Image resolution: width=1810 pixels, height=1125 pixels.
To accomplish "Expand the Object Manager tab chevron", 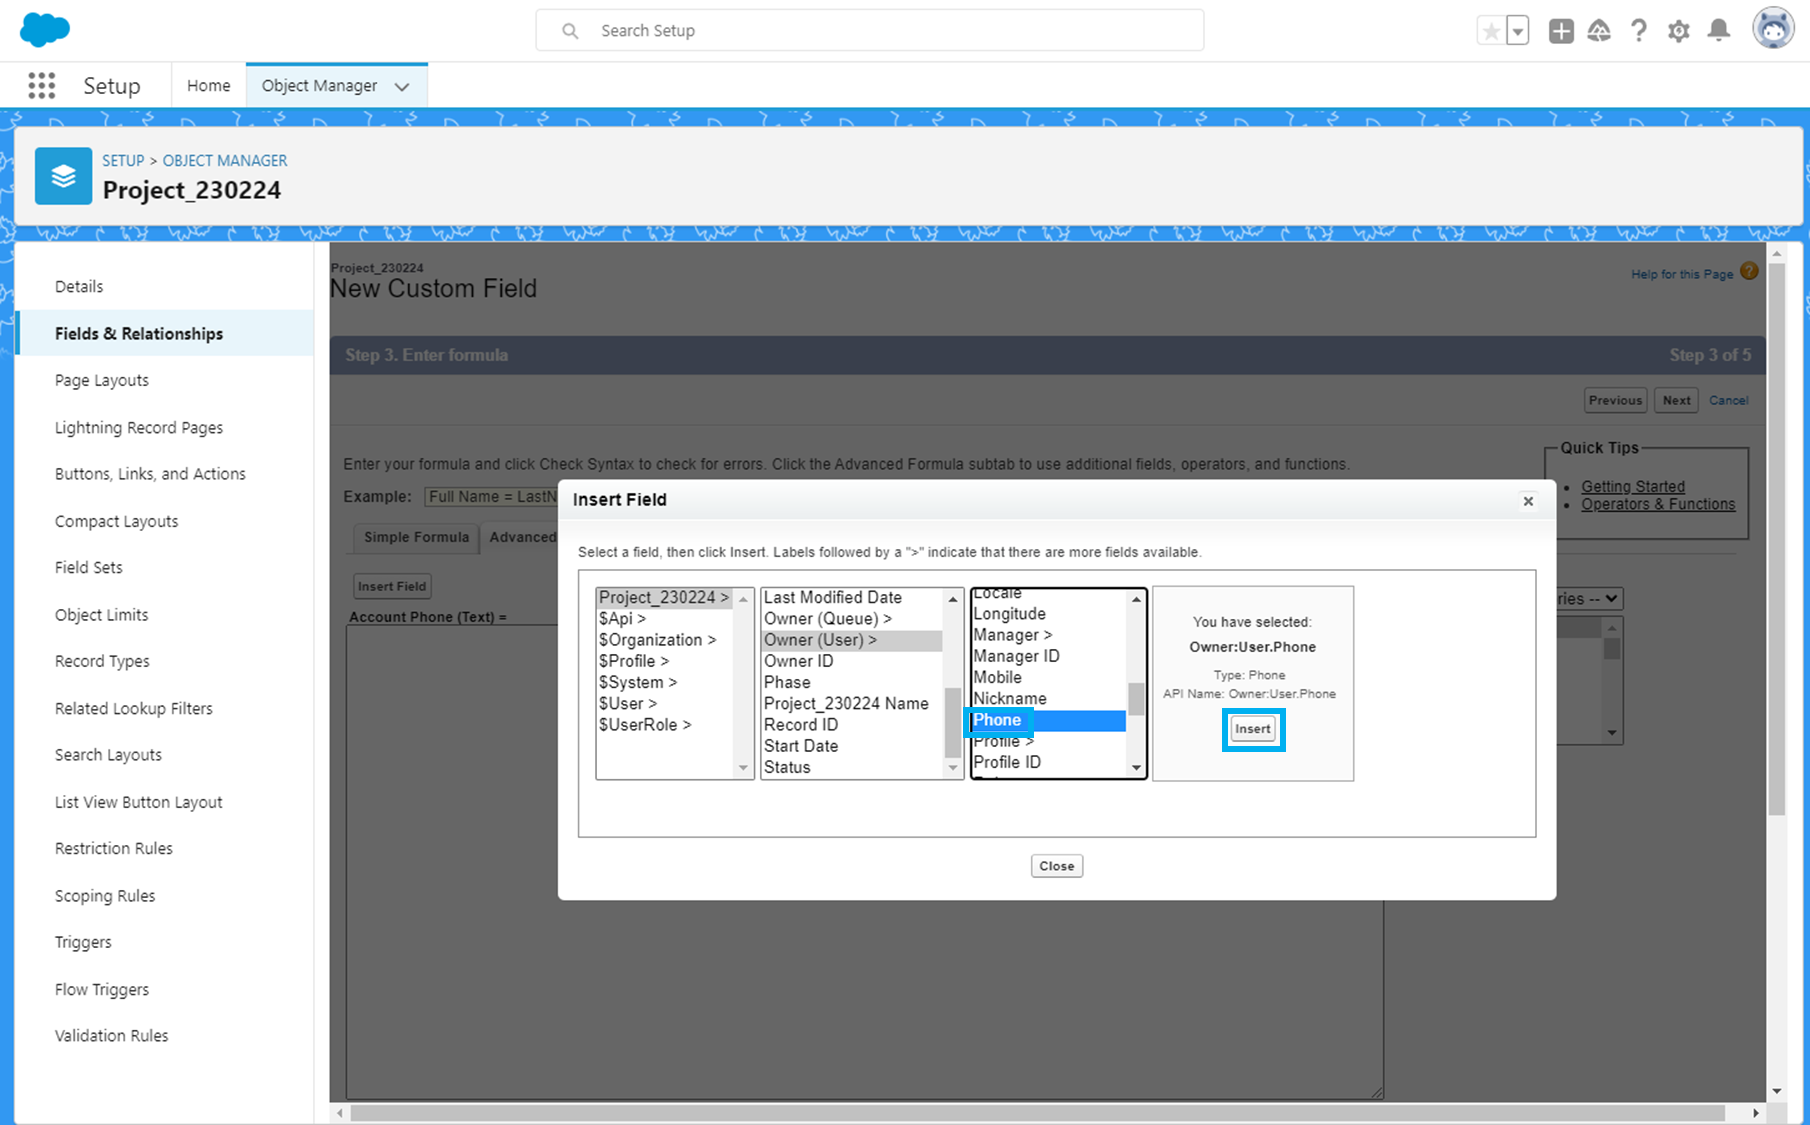I will (x=402, y=86).
